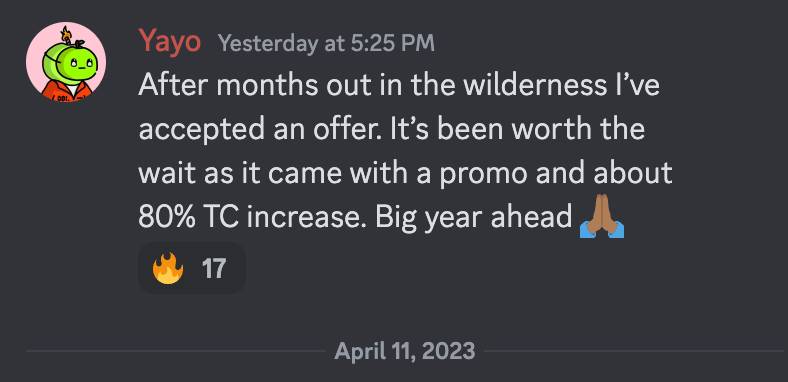
Task: Open Yayo's profile avatar
Action: pyautogui.click(x=66, y=62)
